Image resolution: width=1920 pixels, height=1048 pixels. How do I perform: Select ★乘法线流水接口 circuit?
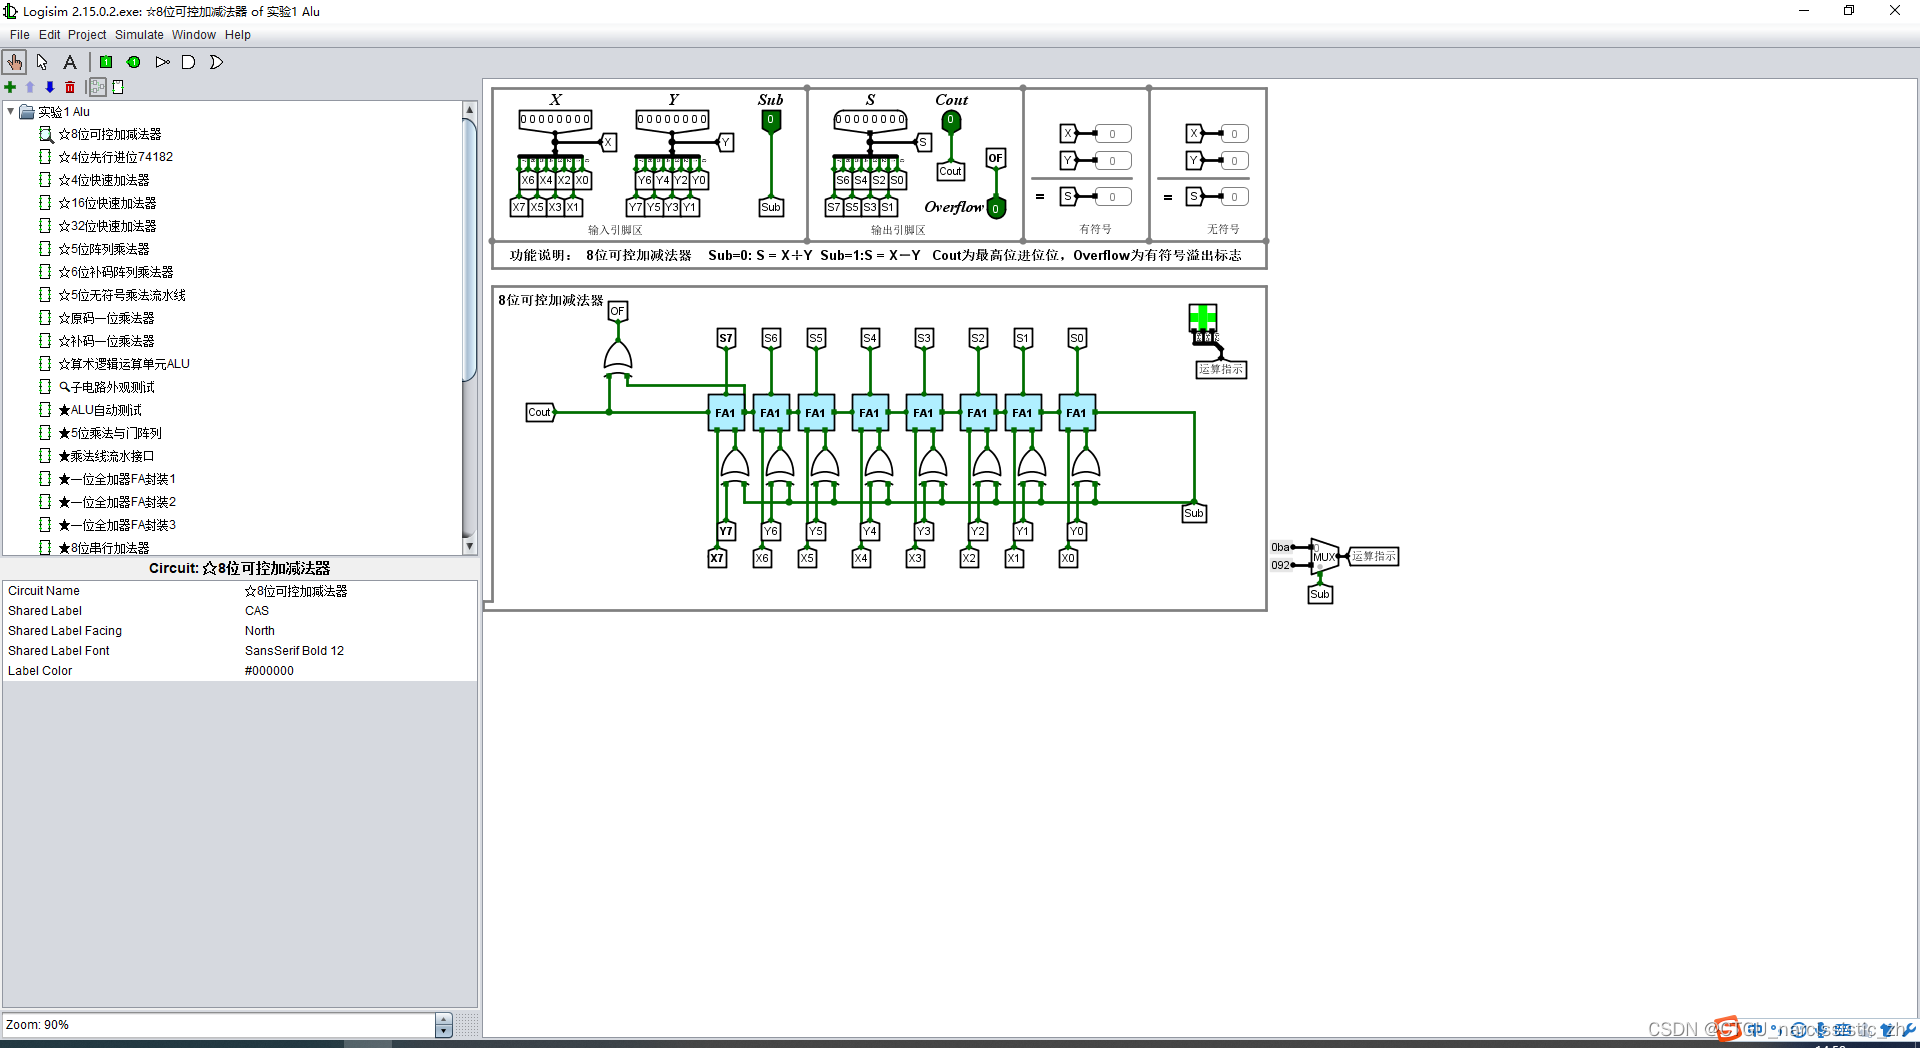coord(106,456)
